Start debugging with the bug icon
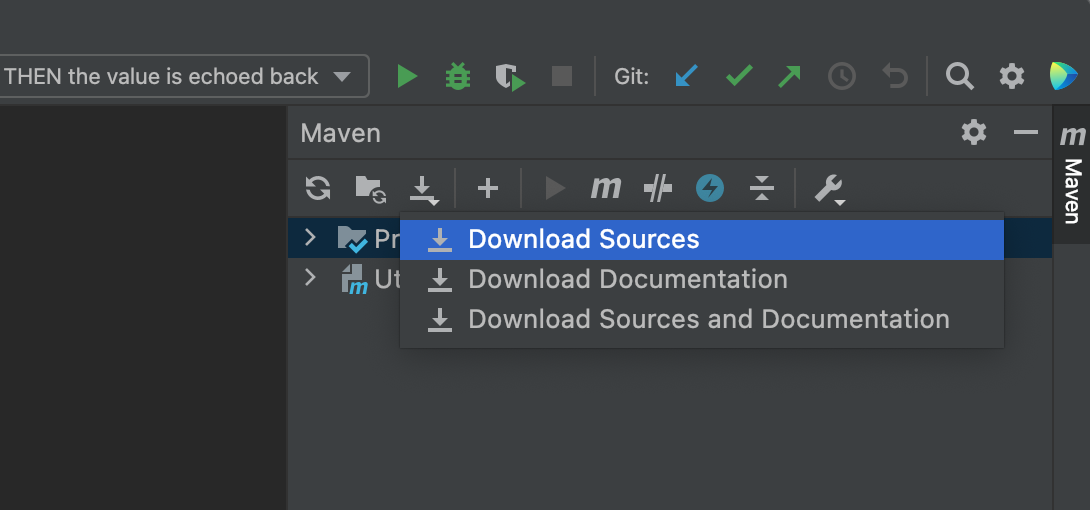This screenshot has width=1090, height=510. click(x=458, y=76)
